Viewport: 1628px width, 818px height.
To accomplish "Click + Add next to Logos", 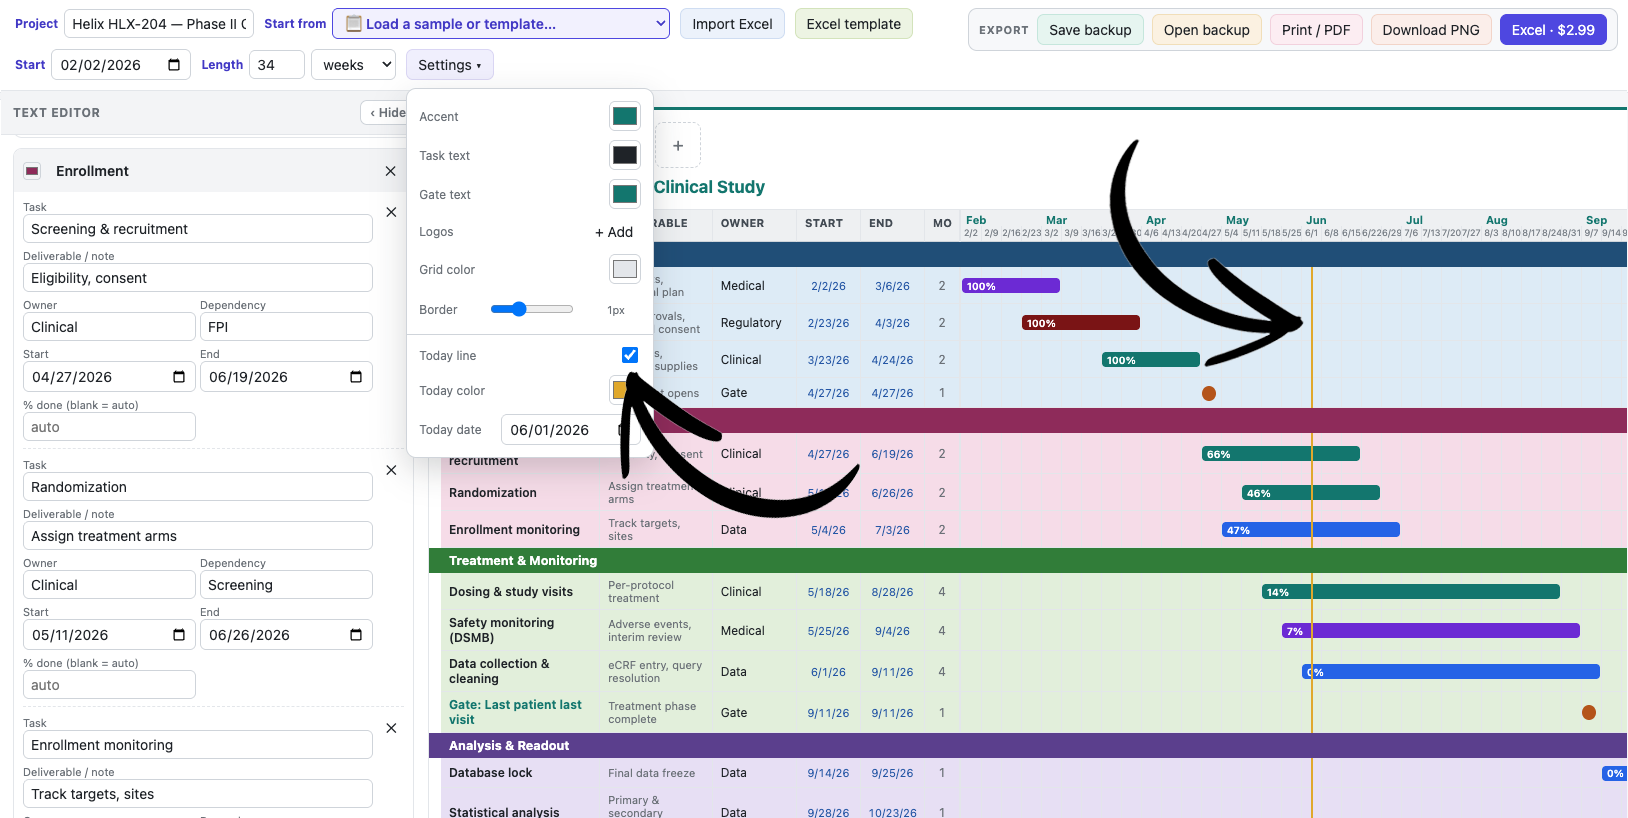I will (x=614, y=232).
